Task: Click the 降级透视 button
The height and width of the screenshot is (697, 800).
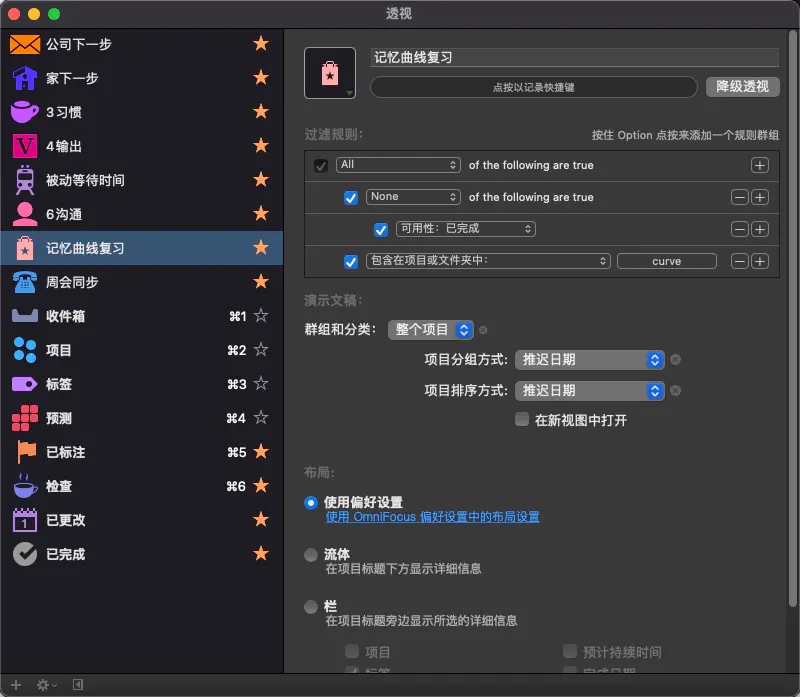Action: coord(741,87)
